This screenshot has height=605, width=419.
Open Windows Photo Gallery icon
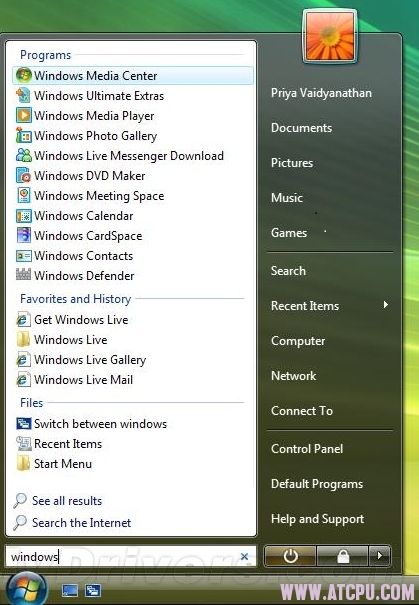[x=24, y=135]
